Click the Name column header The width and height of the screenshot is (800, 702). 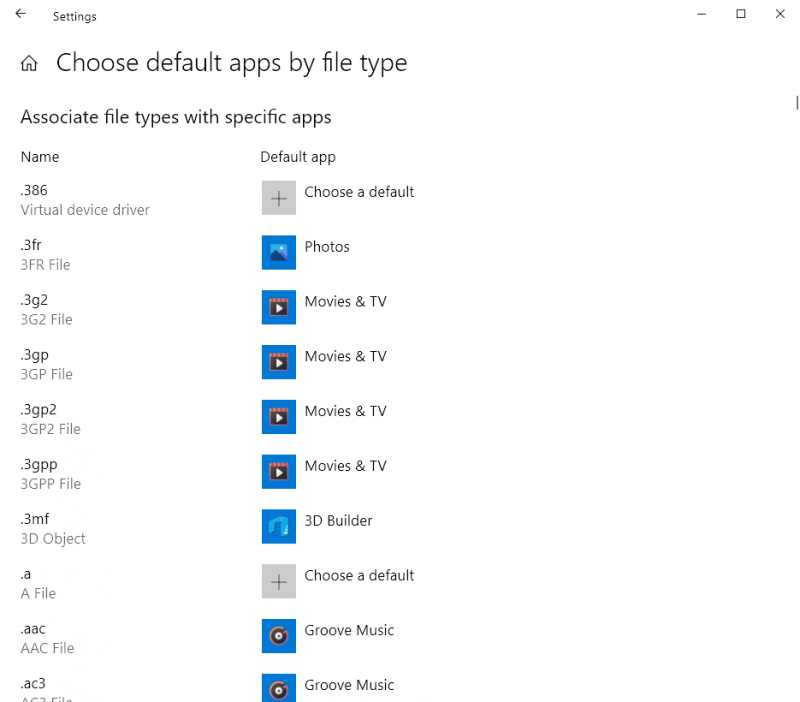tap(40, 157)
